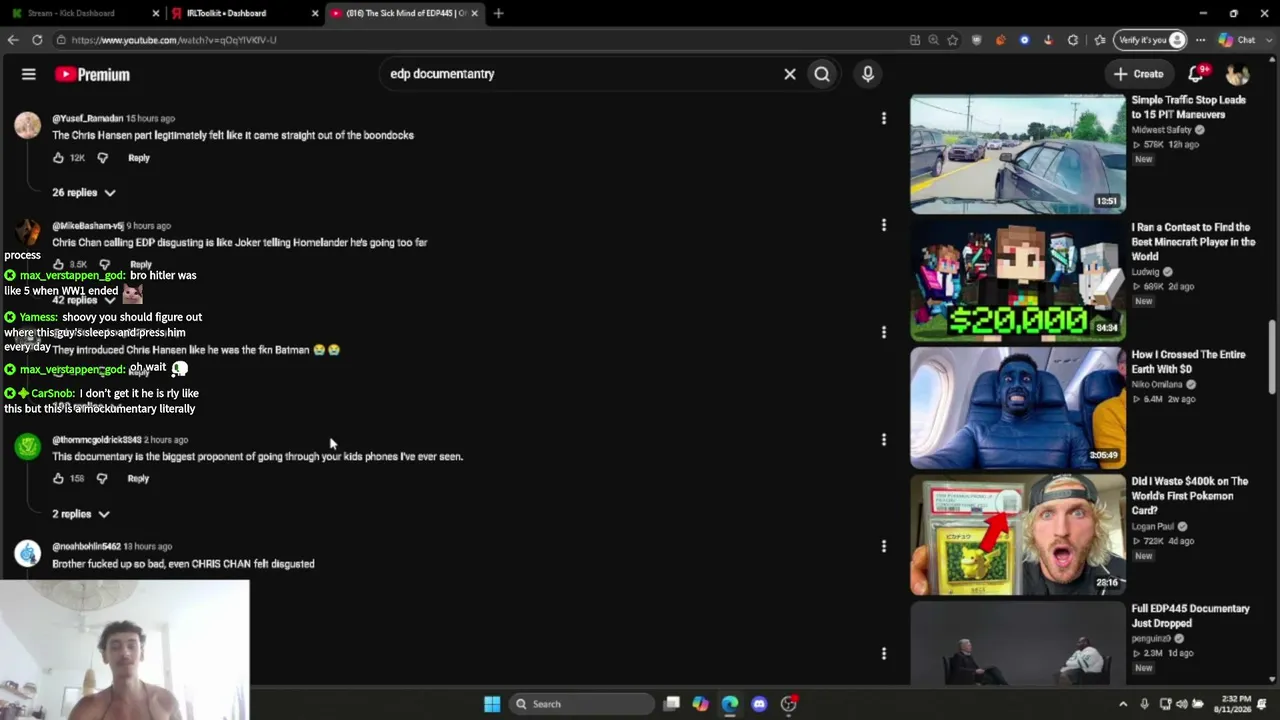The width and height of the screenshot is (1280, 720).
Task: Open the Pokemon card video thumbnail
Action: coord(1018,535)
